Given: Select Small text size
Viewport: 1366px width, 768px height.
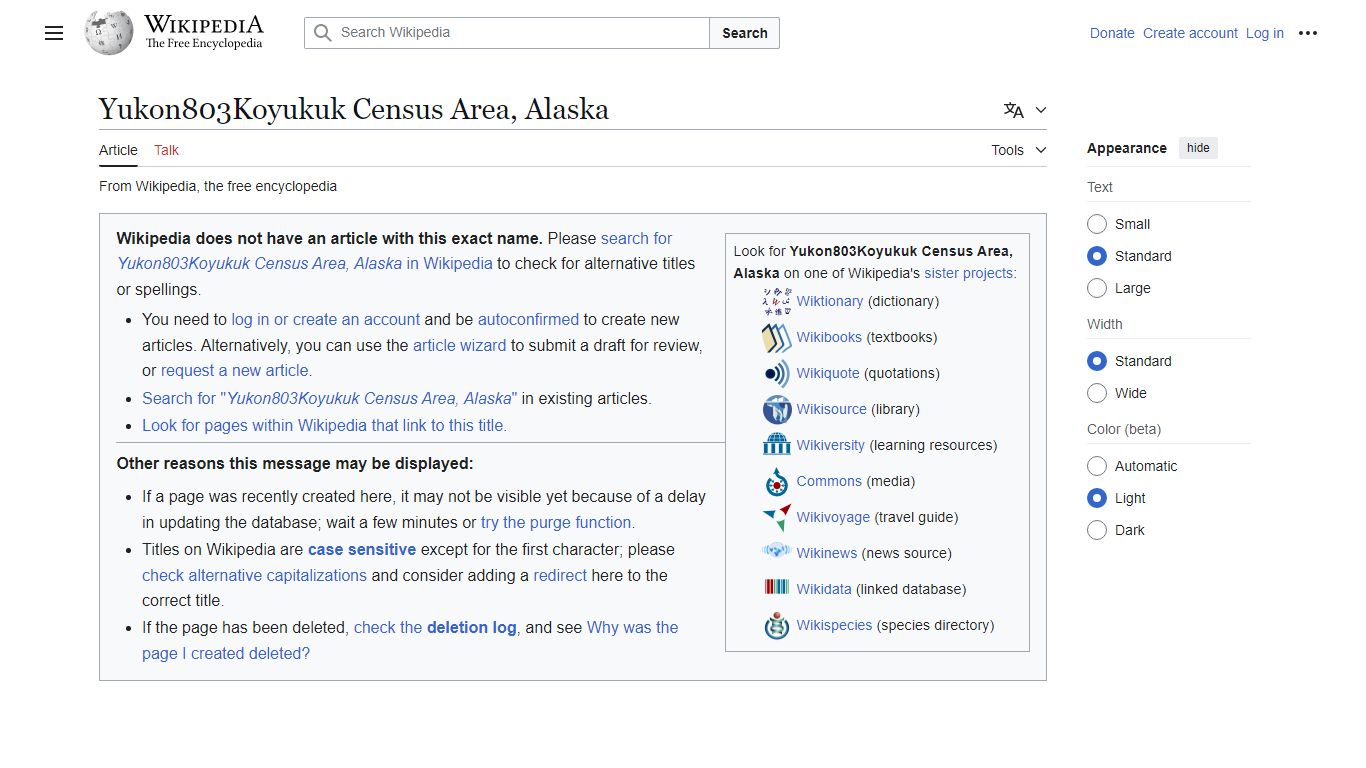Looking at the screenshot, I should click(x=1097, y=224).
